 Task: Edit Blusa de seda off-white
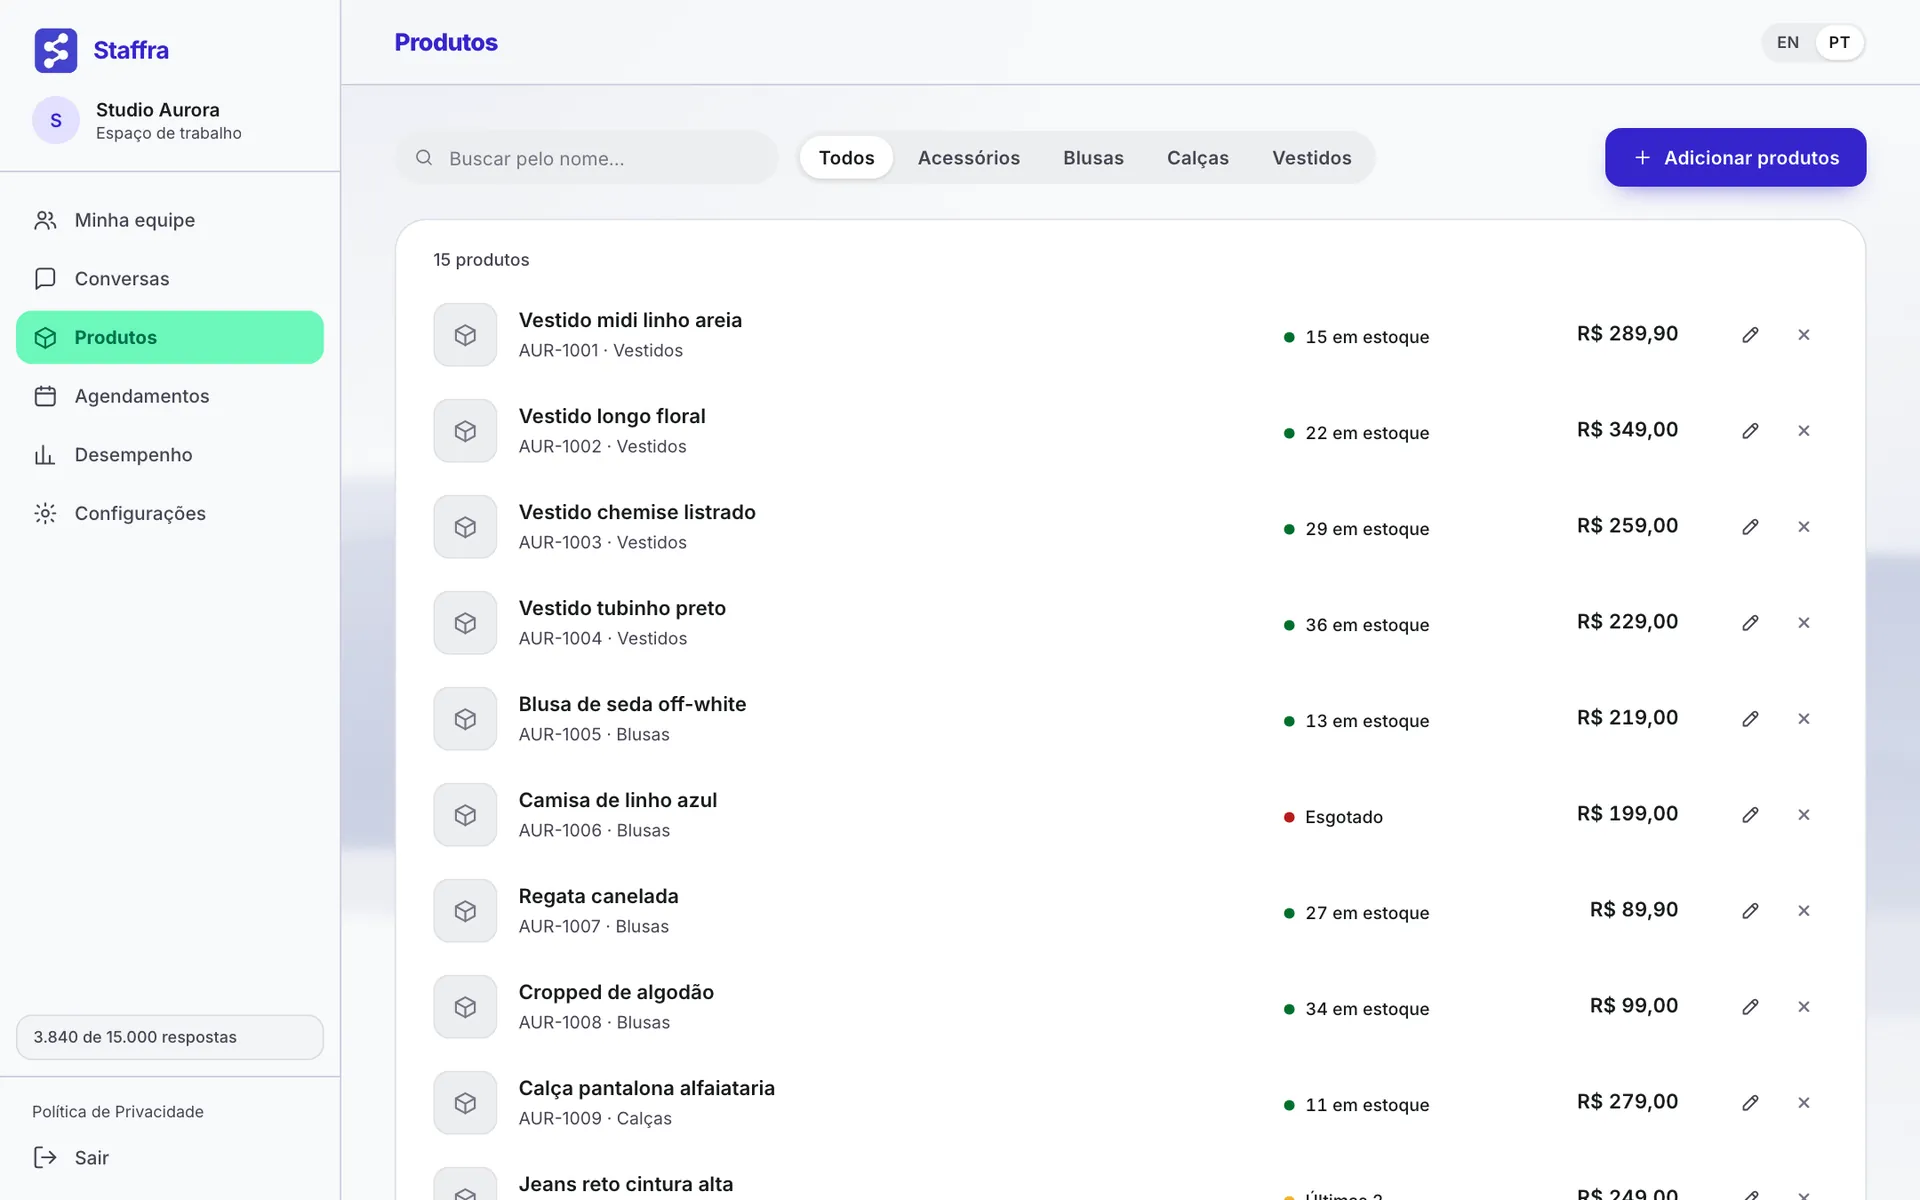tap(1750, 719)
